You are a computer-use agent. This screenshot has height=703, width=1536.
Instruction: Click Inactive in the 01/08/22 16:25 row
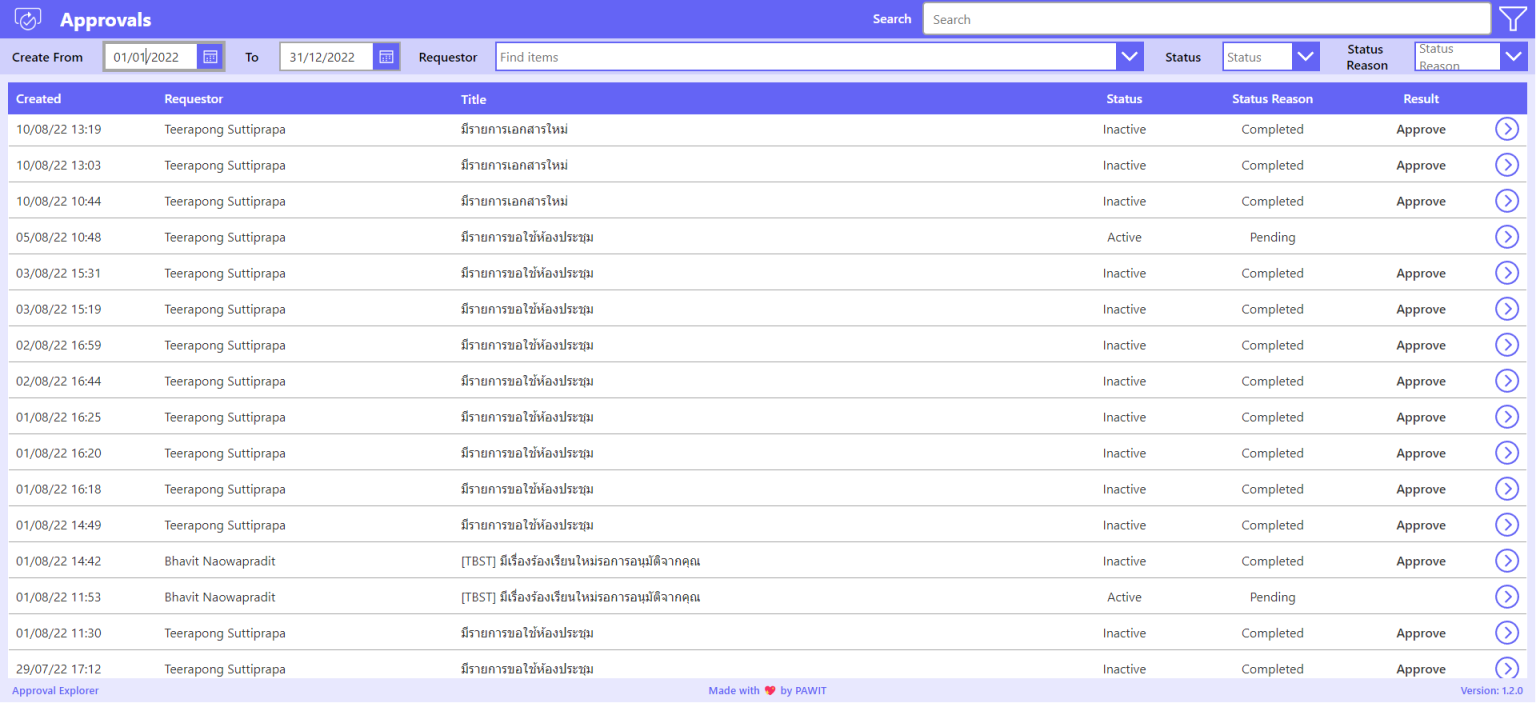point(1124,417)
